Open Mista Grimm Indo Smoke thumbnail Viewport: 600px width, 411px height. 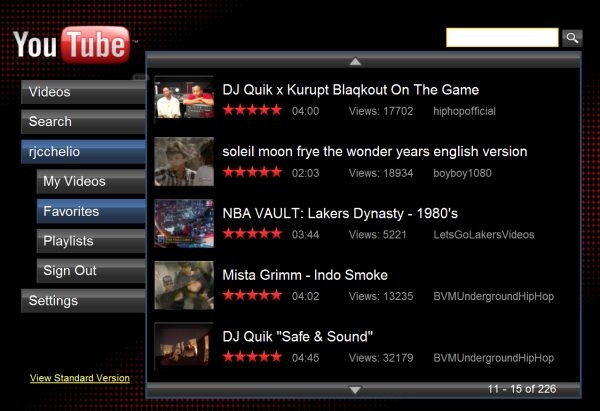[184, 285]
